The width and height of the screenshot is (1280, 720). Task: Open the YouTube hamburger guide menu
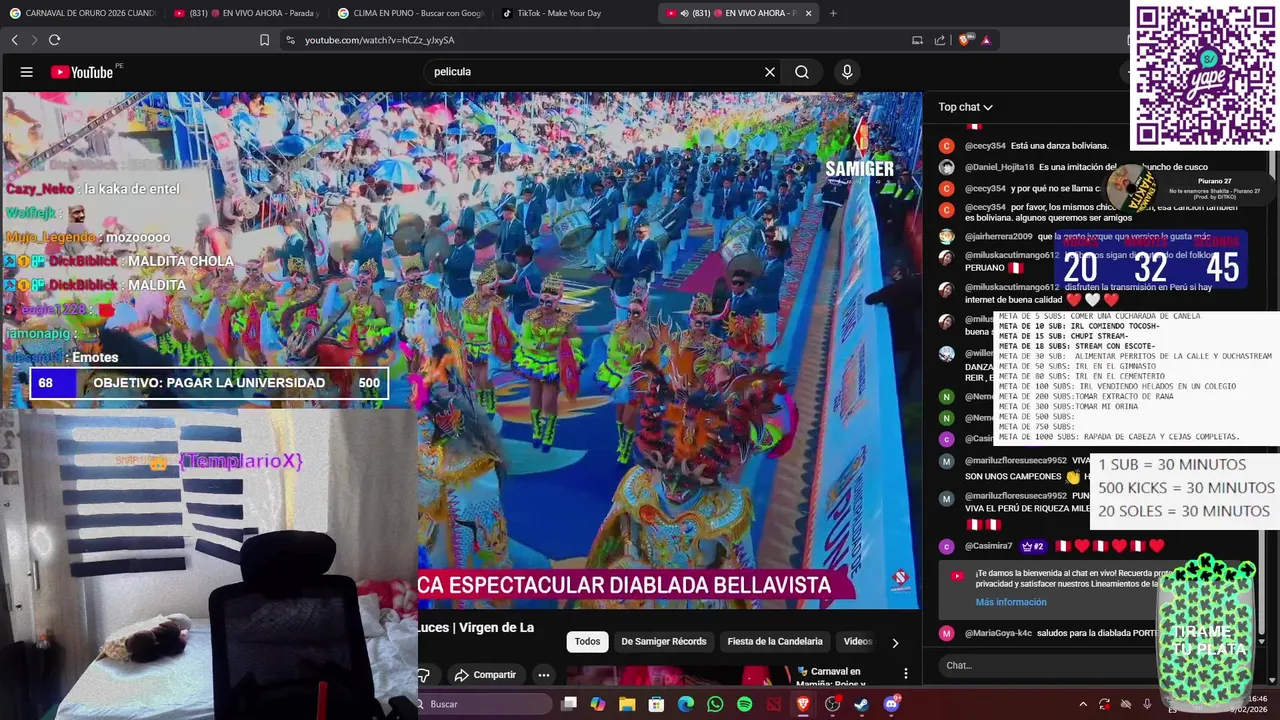(x=27, y=72)
